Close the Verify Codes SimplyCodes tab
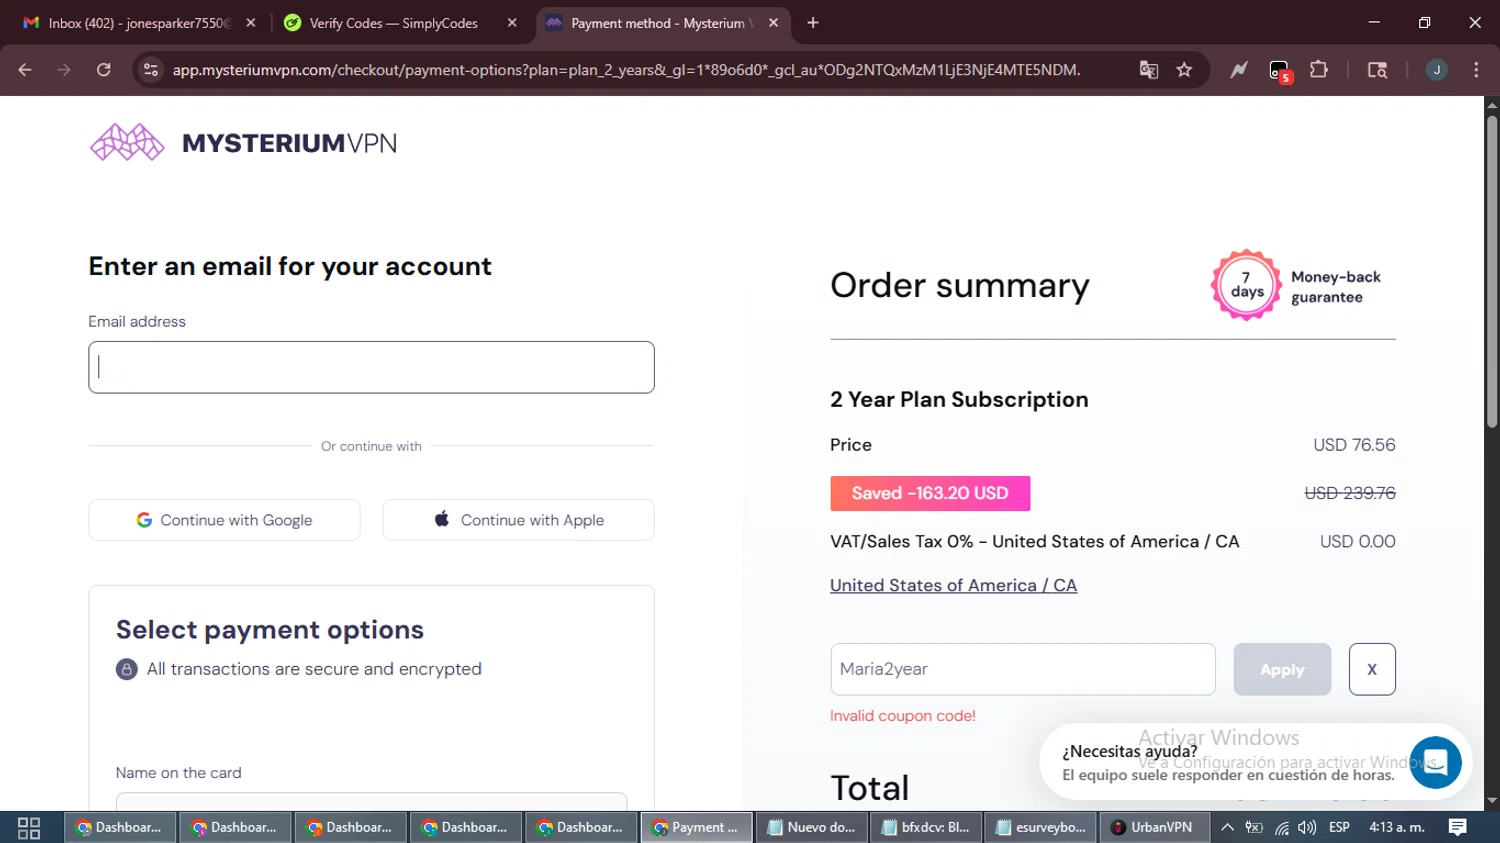 (x=512, y=23)
